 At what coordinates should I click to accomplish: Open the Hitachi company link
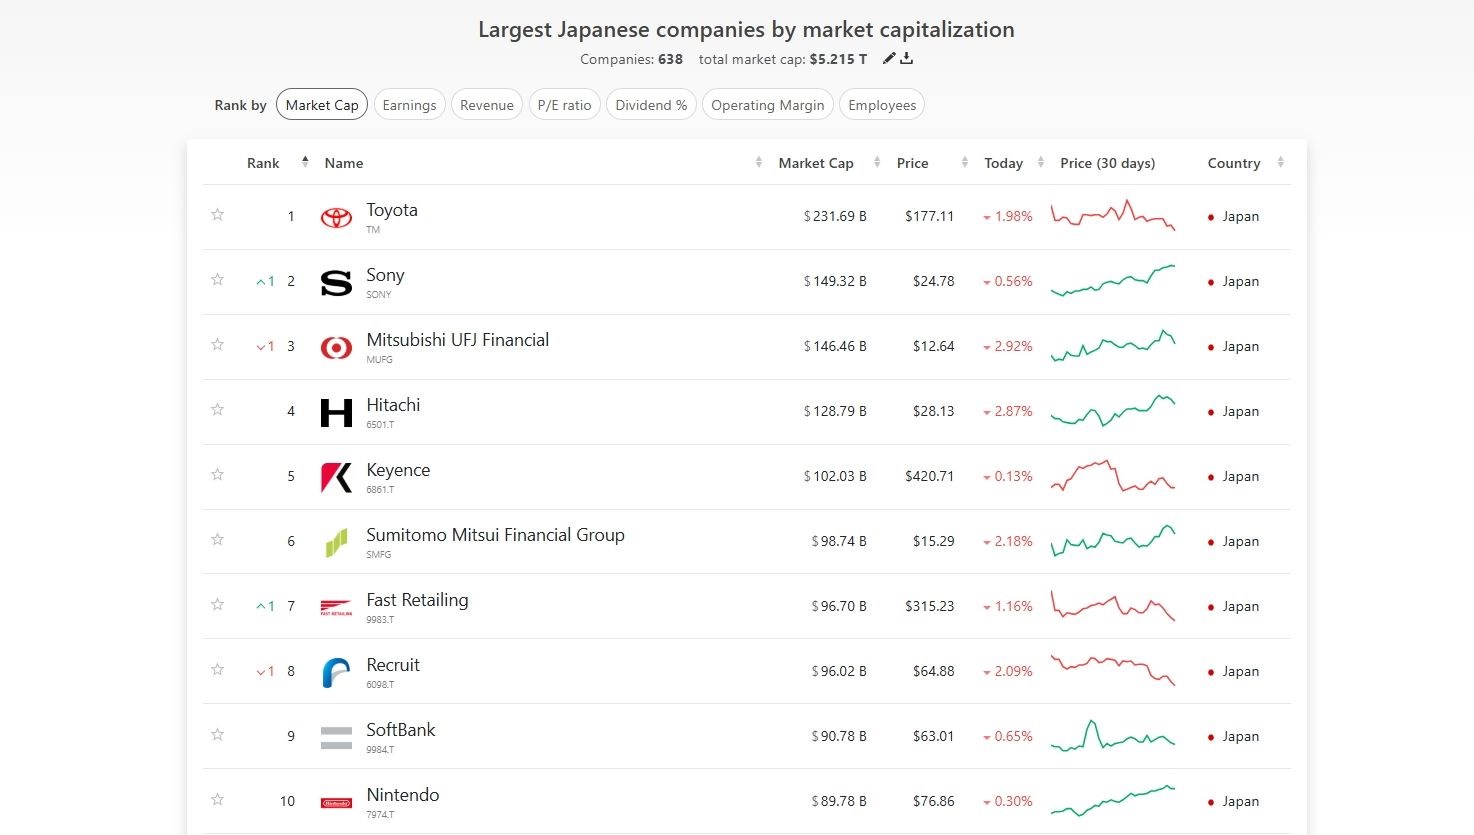(393, 405)
